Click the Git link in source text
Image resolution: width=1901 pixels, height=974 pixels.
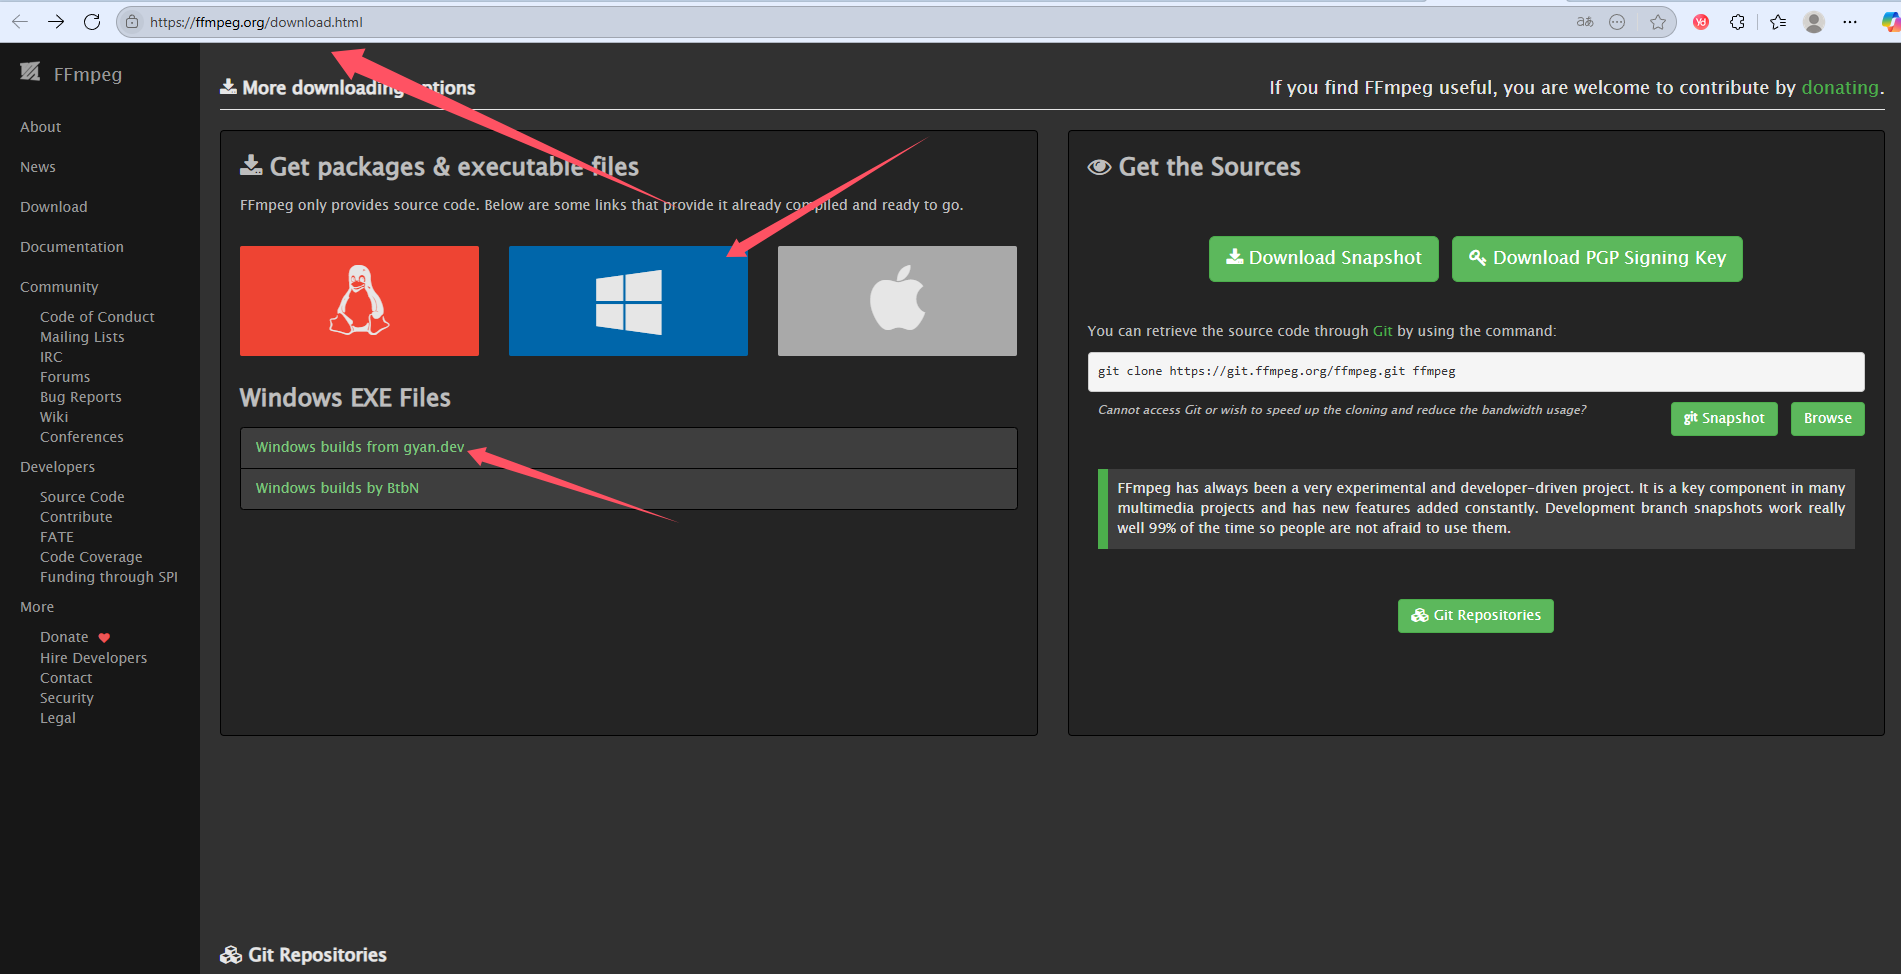click(x=1382, y=331)
